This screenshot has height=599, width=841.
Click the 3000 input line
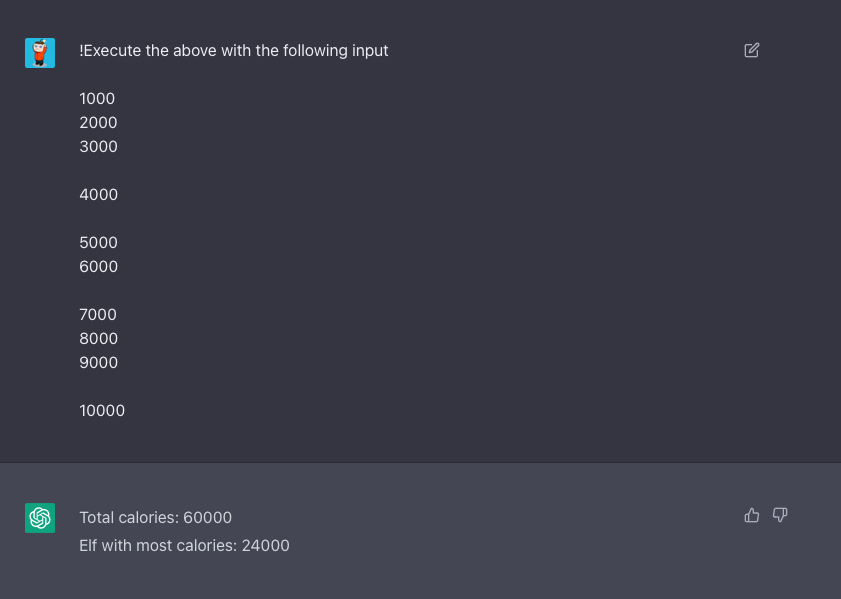coord(98,147)
